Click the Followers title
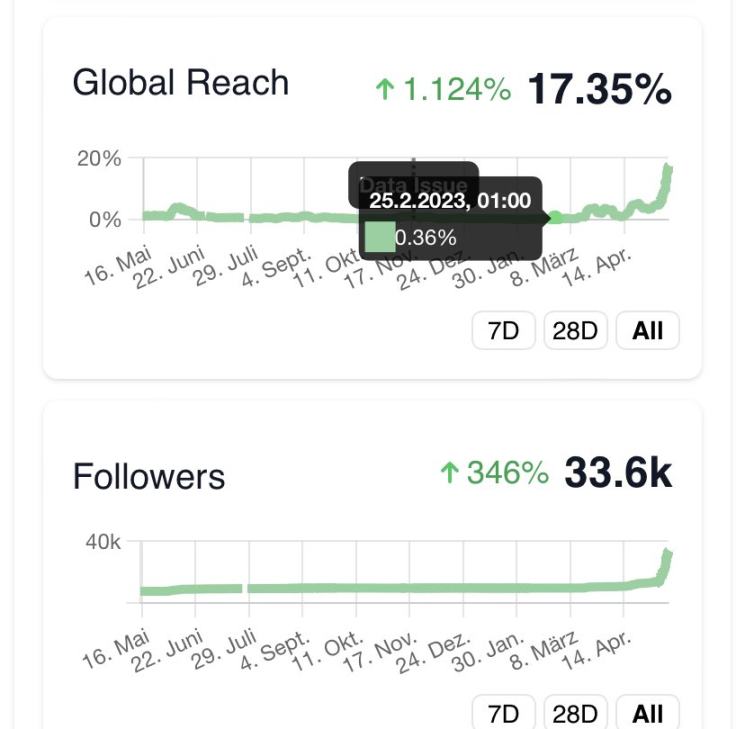The width and height of the screenshot is (745, 729). click(148, 476)
